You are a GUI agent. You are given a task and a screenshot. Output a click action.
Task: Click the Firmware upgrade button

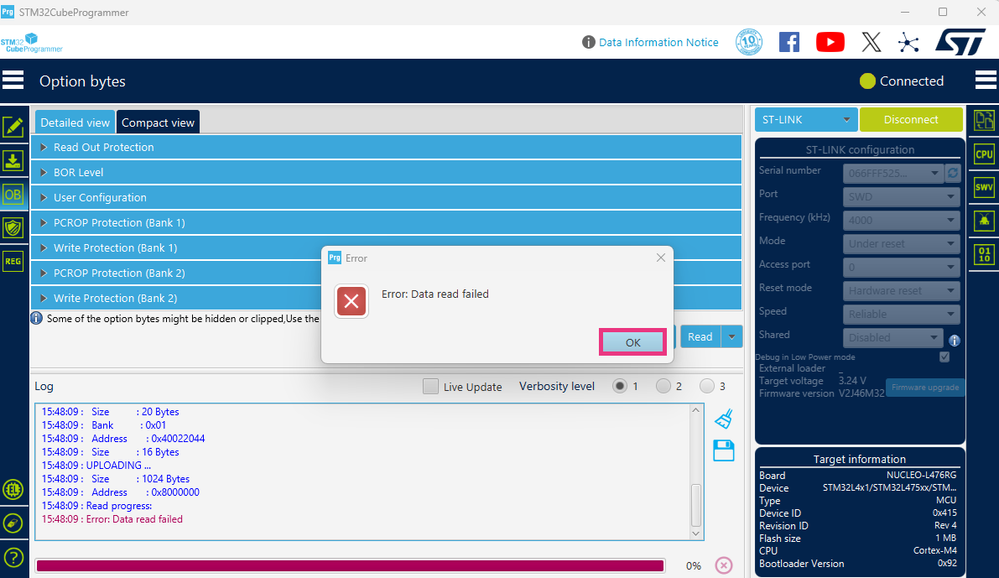[925, 387]
